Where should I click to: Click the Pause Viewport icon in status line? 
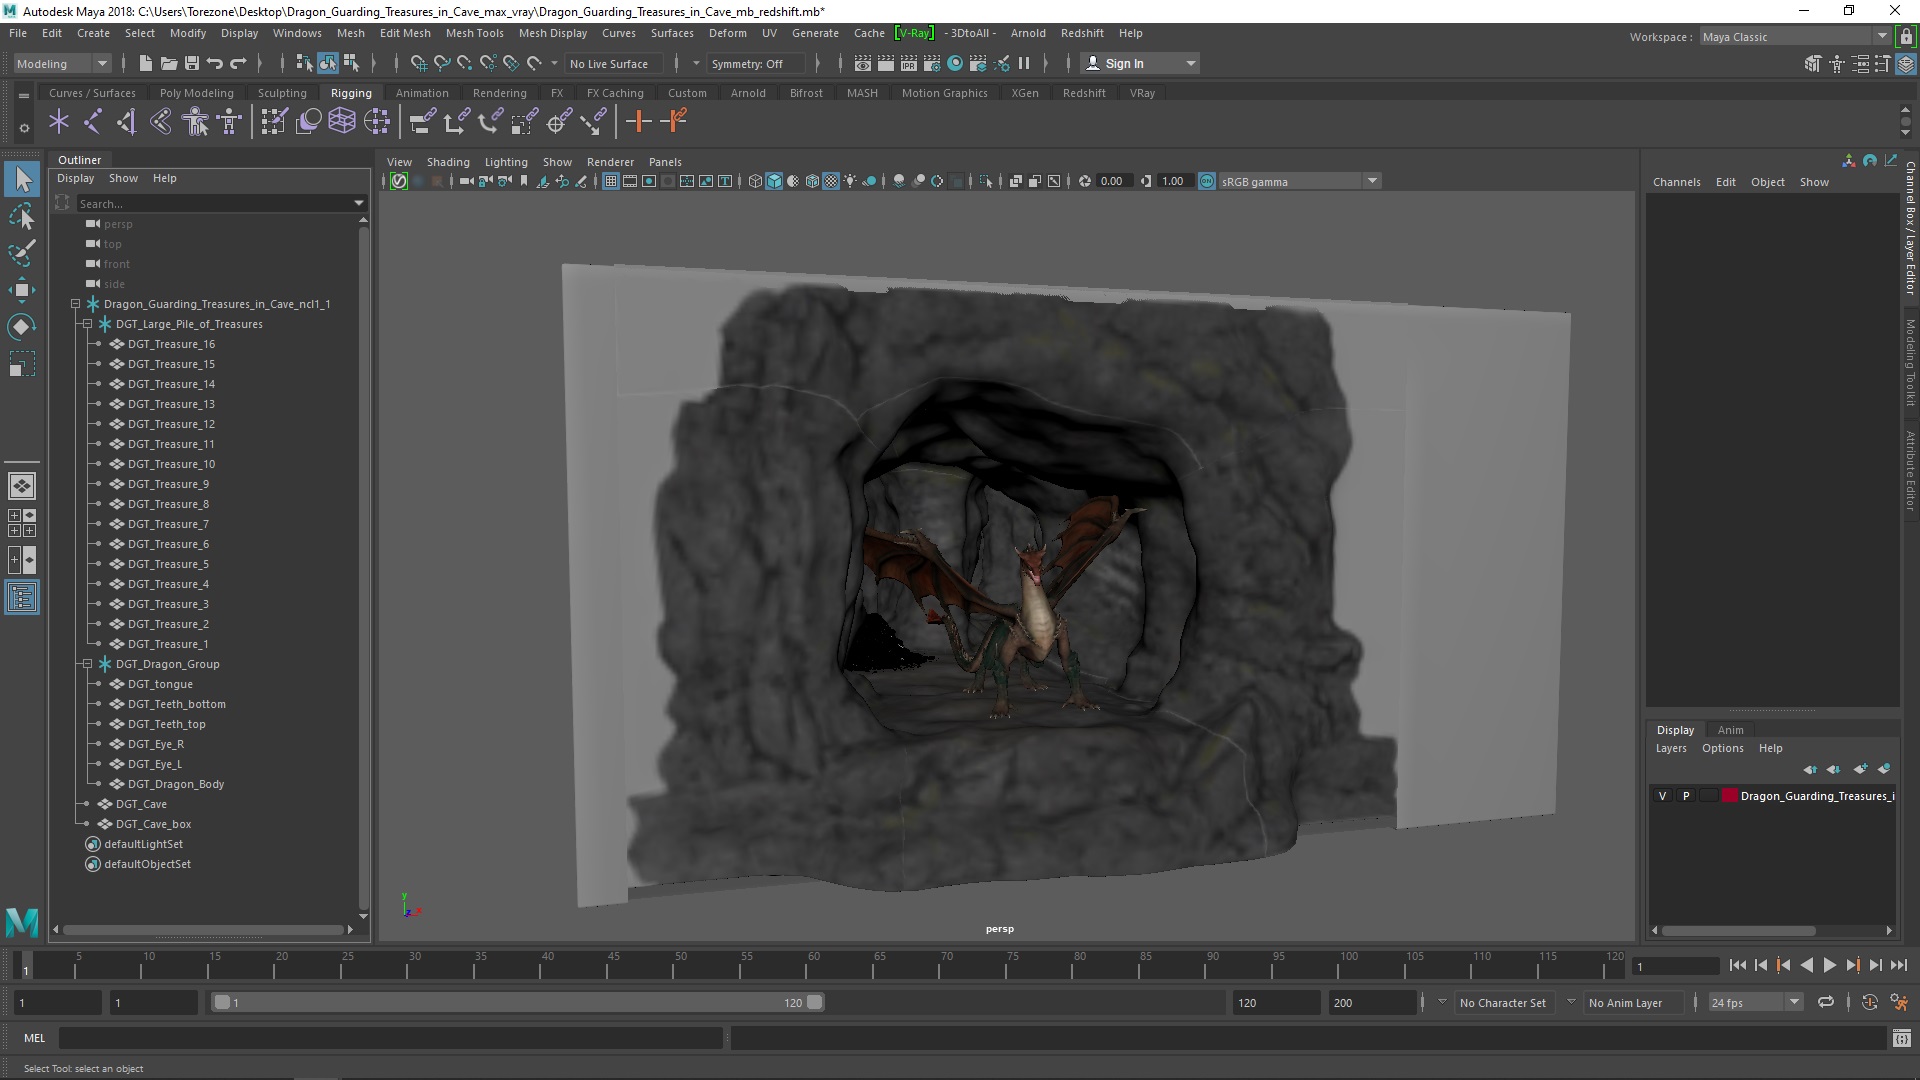[1024, 63]
